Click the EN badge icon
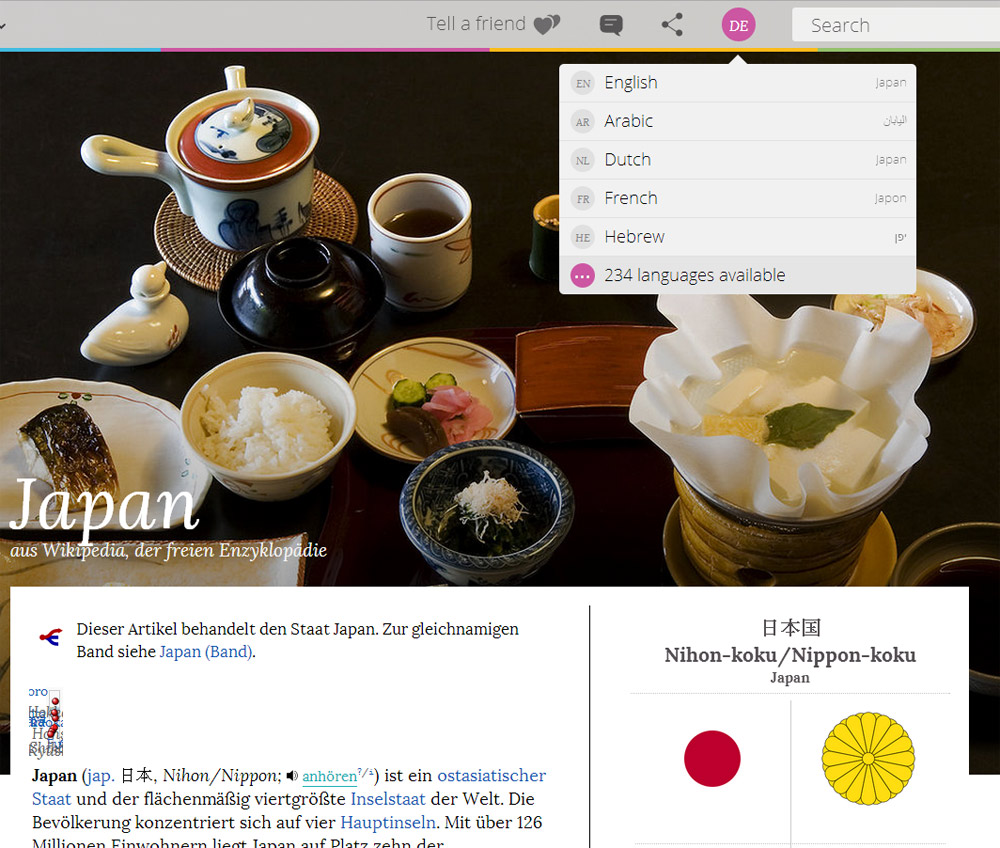Viewport: 1000px width, 848px height. tap(583, 83)
